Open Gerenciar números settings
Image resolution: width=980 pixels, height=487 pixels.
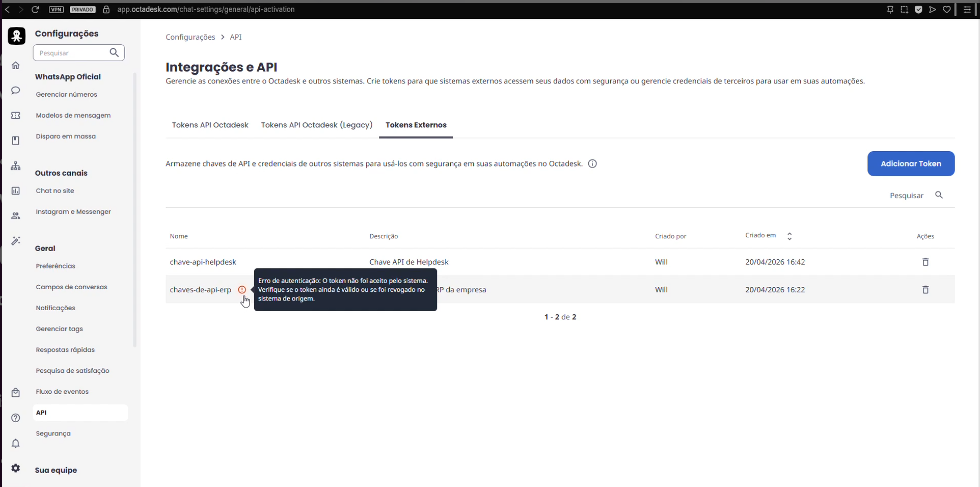[x=66, y=94]
